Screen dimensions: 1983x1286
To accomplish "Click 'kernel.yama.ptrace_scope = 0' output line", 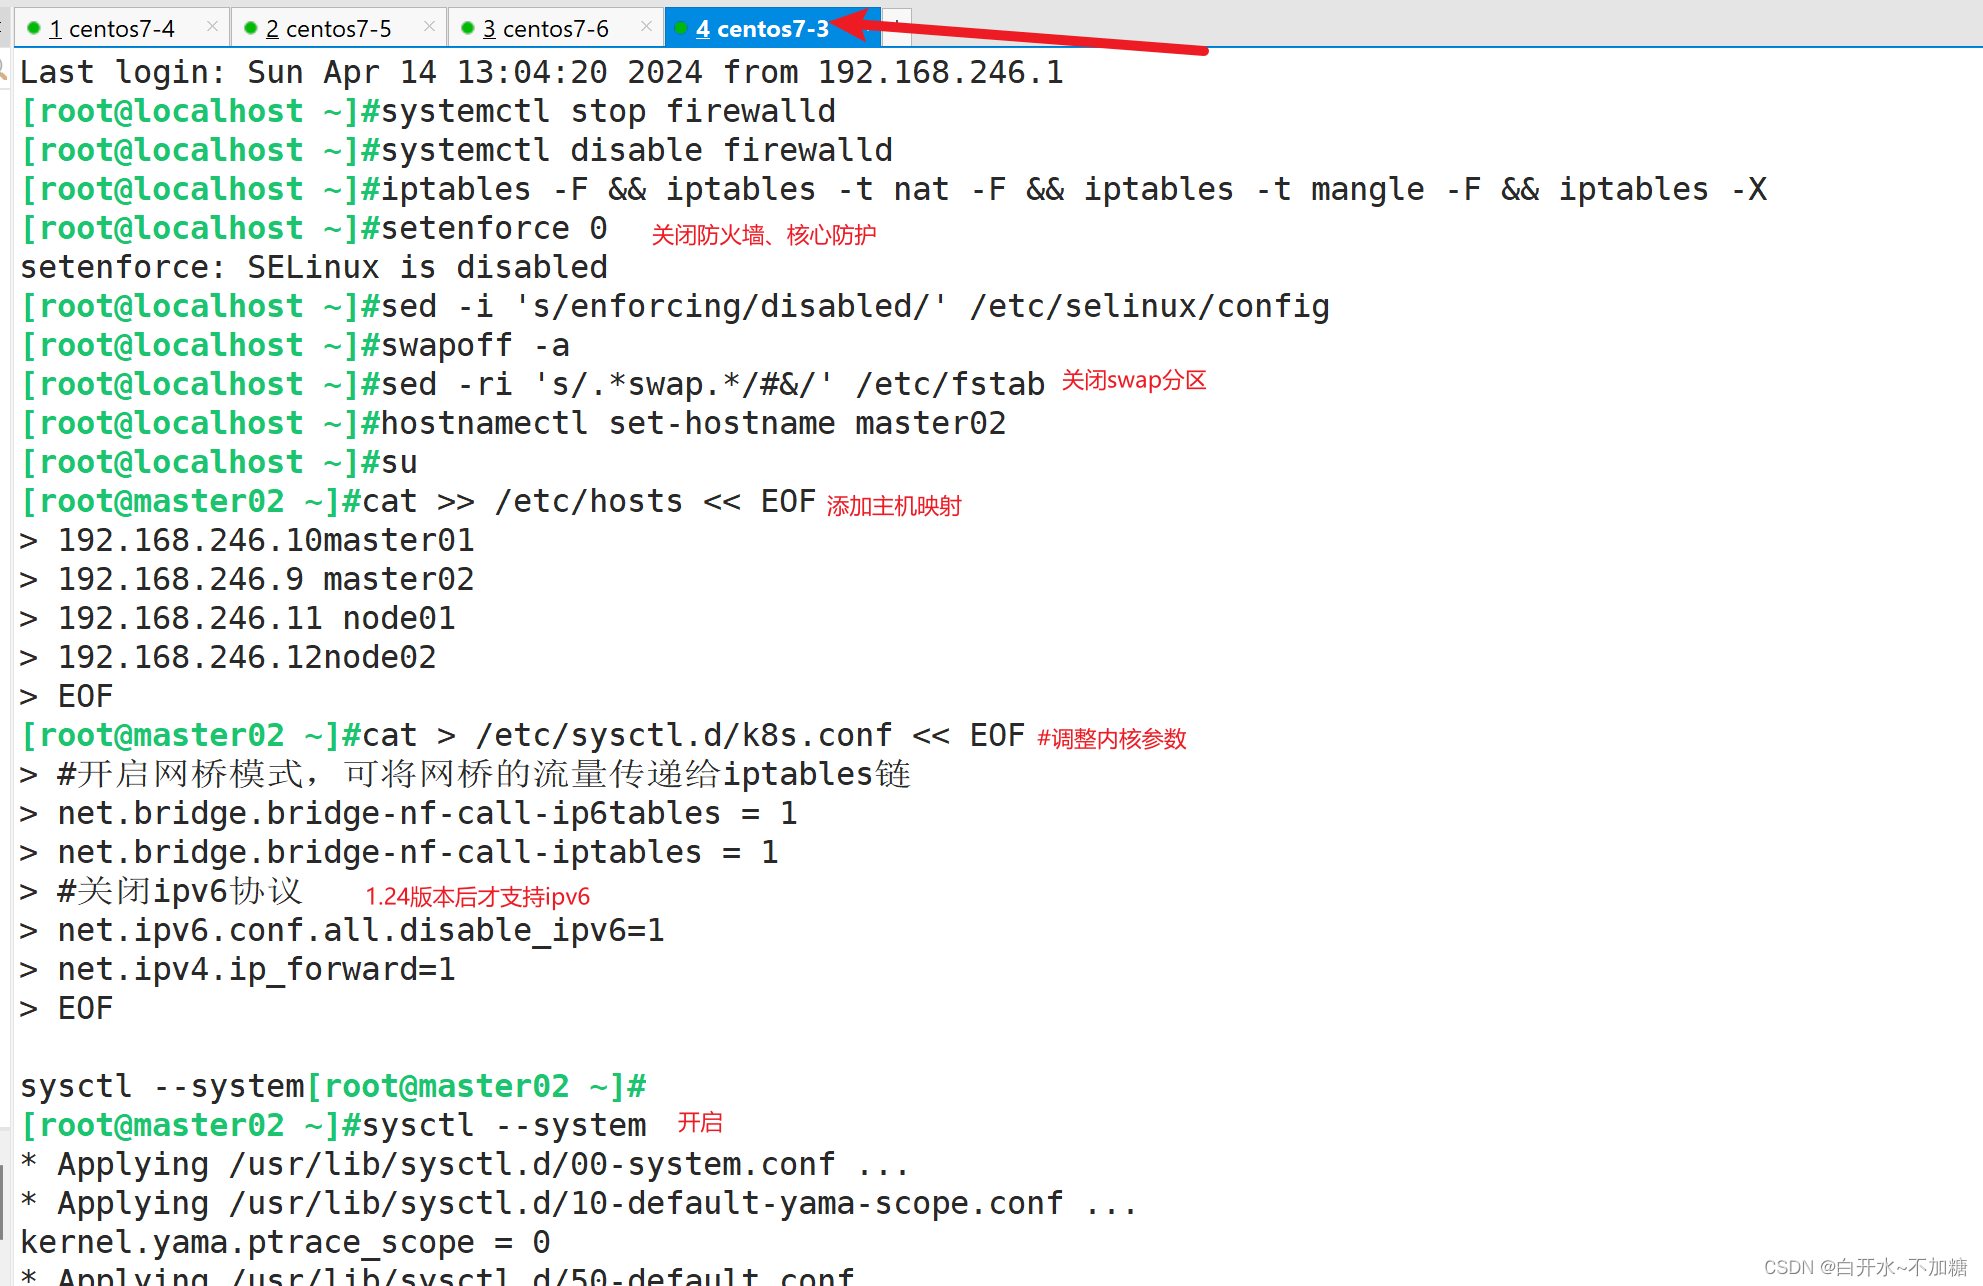I will (x=285, y=1242).
